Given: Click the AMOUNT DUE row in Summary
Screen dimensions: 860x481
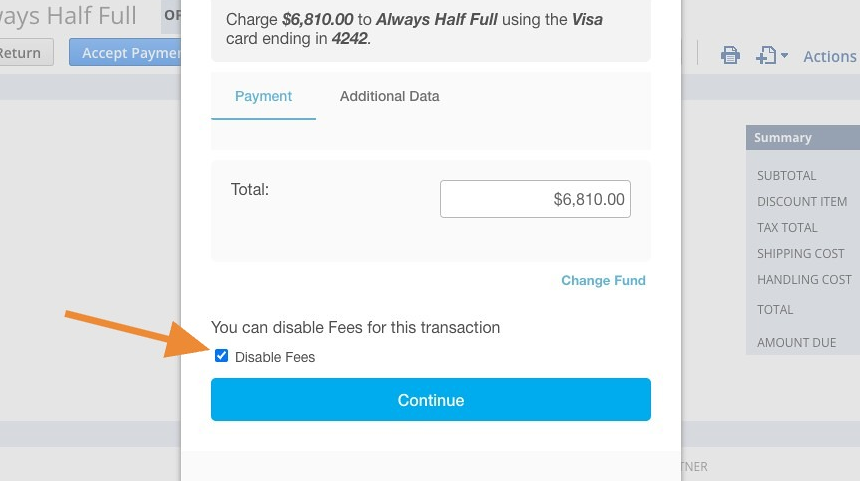Looking at the screenshot, I should [803, 342].
